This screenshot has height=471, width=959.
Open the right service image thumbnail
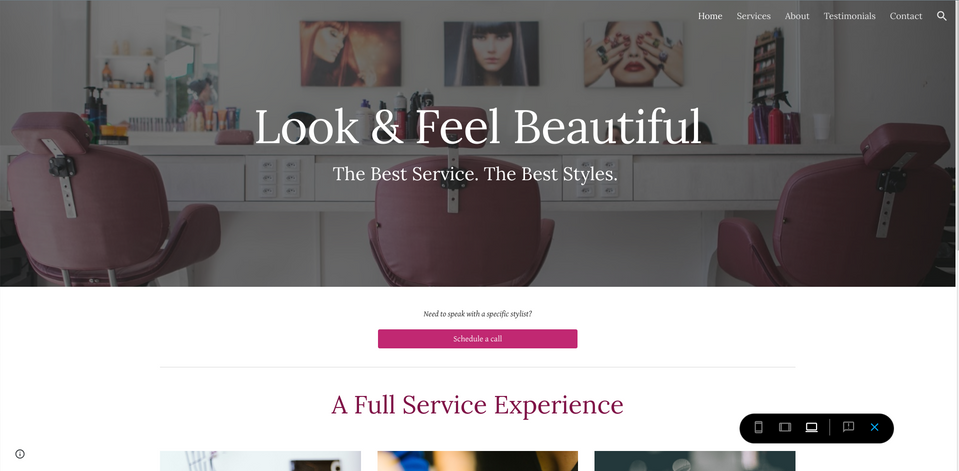pyautogui.click(x=695, y=461)
